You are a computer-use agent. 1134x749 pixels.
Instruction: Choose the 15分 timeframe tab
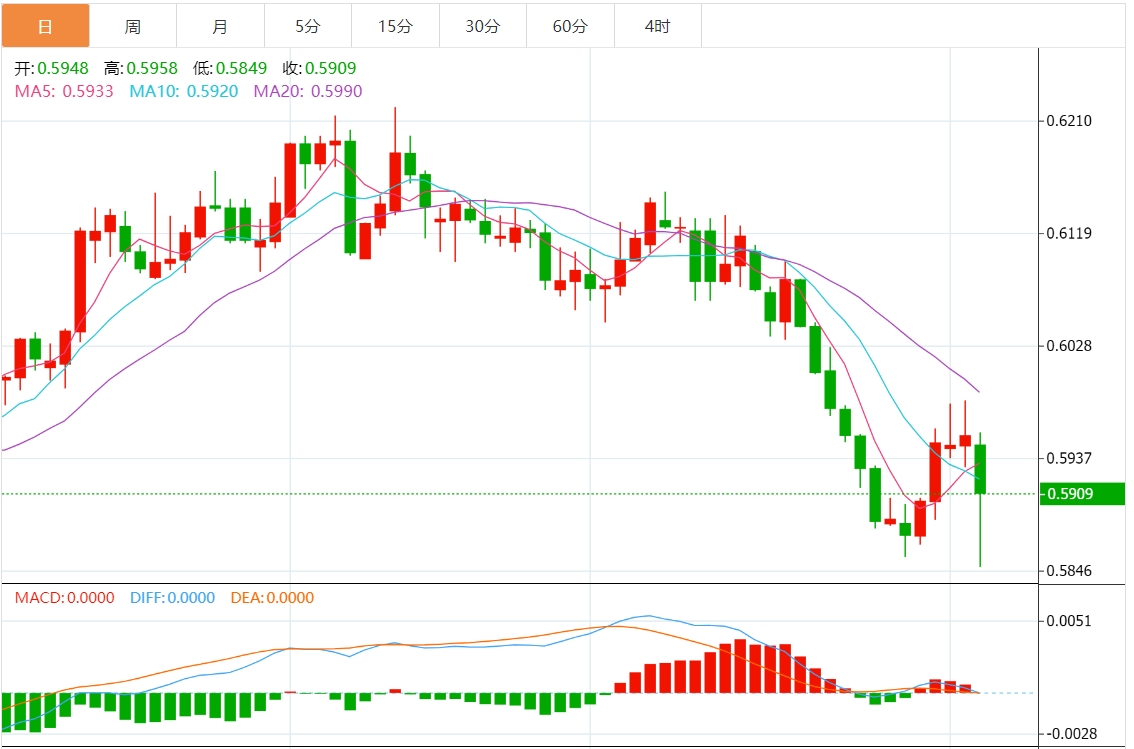395,26
